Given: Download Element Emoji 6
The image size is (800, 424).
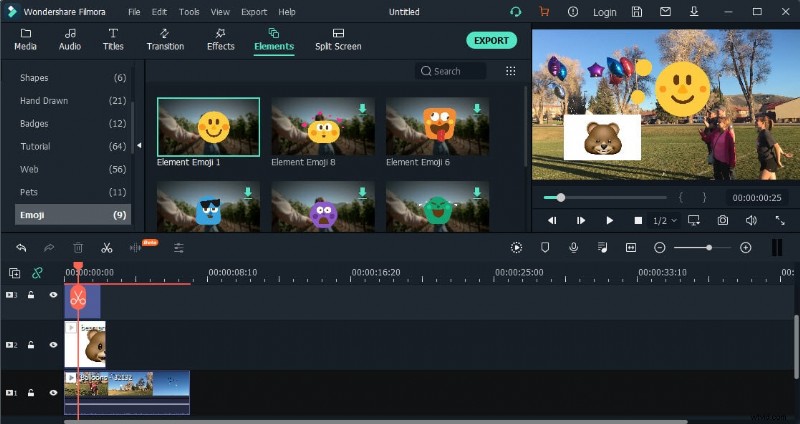Looking at the screenshot, I should coord(477,108).
